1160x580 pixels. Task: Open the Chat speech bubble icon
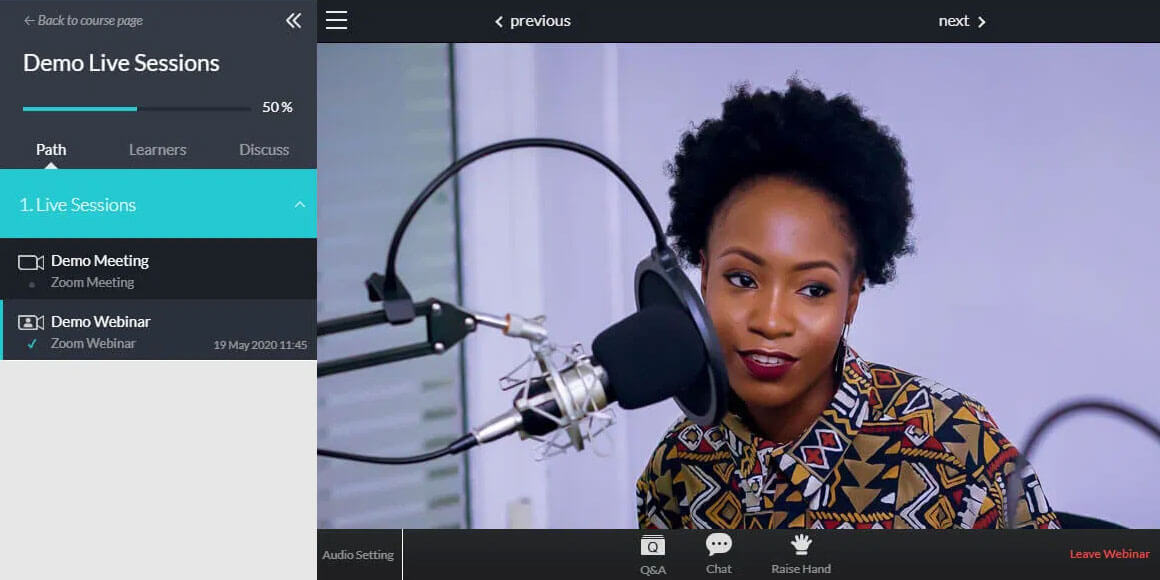coord(718,545)
